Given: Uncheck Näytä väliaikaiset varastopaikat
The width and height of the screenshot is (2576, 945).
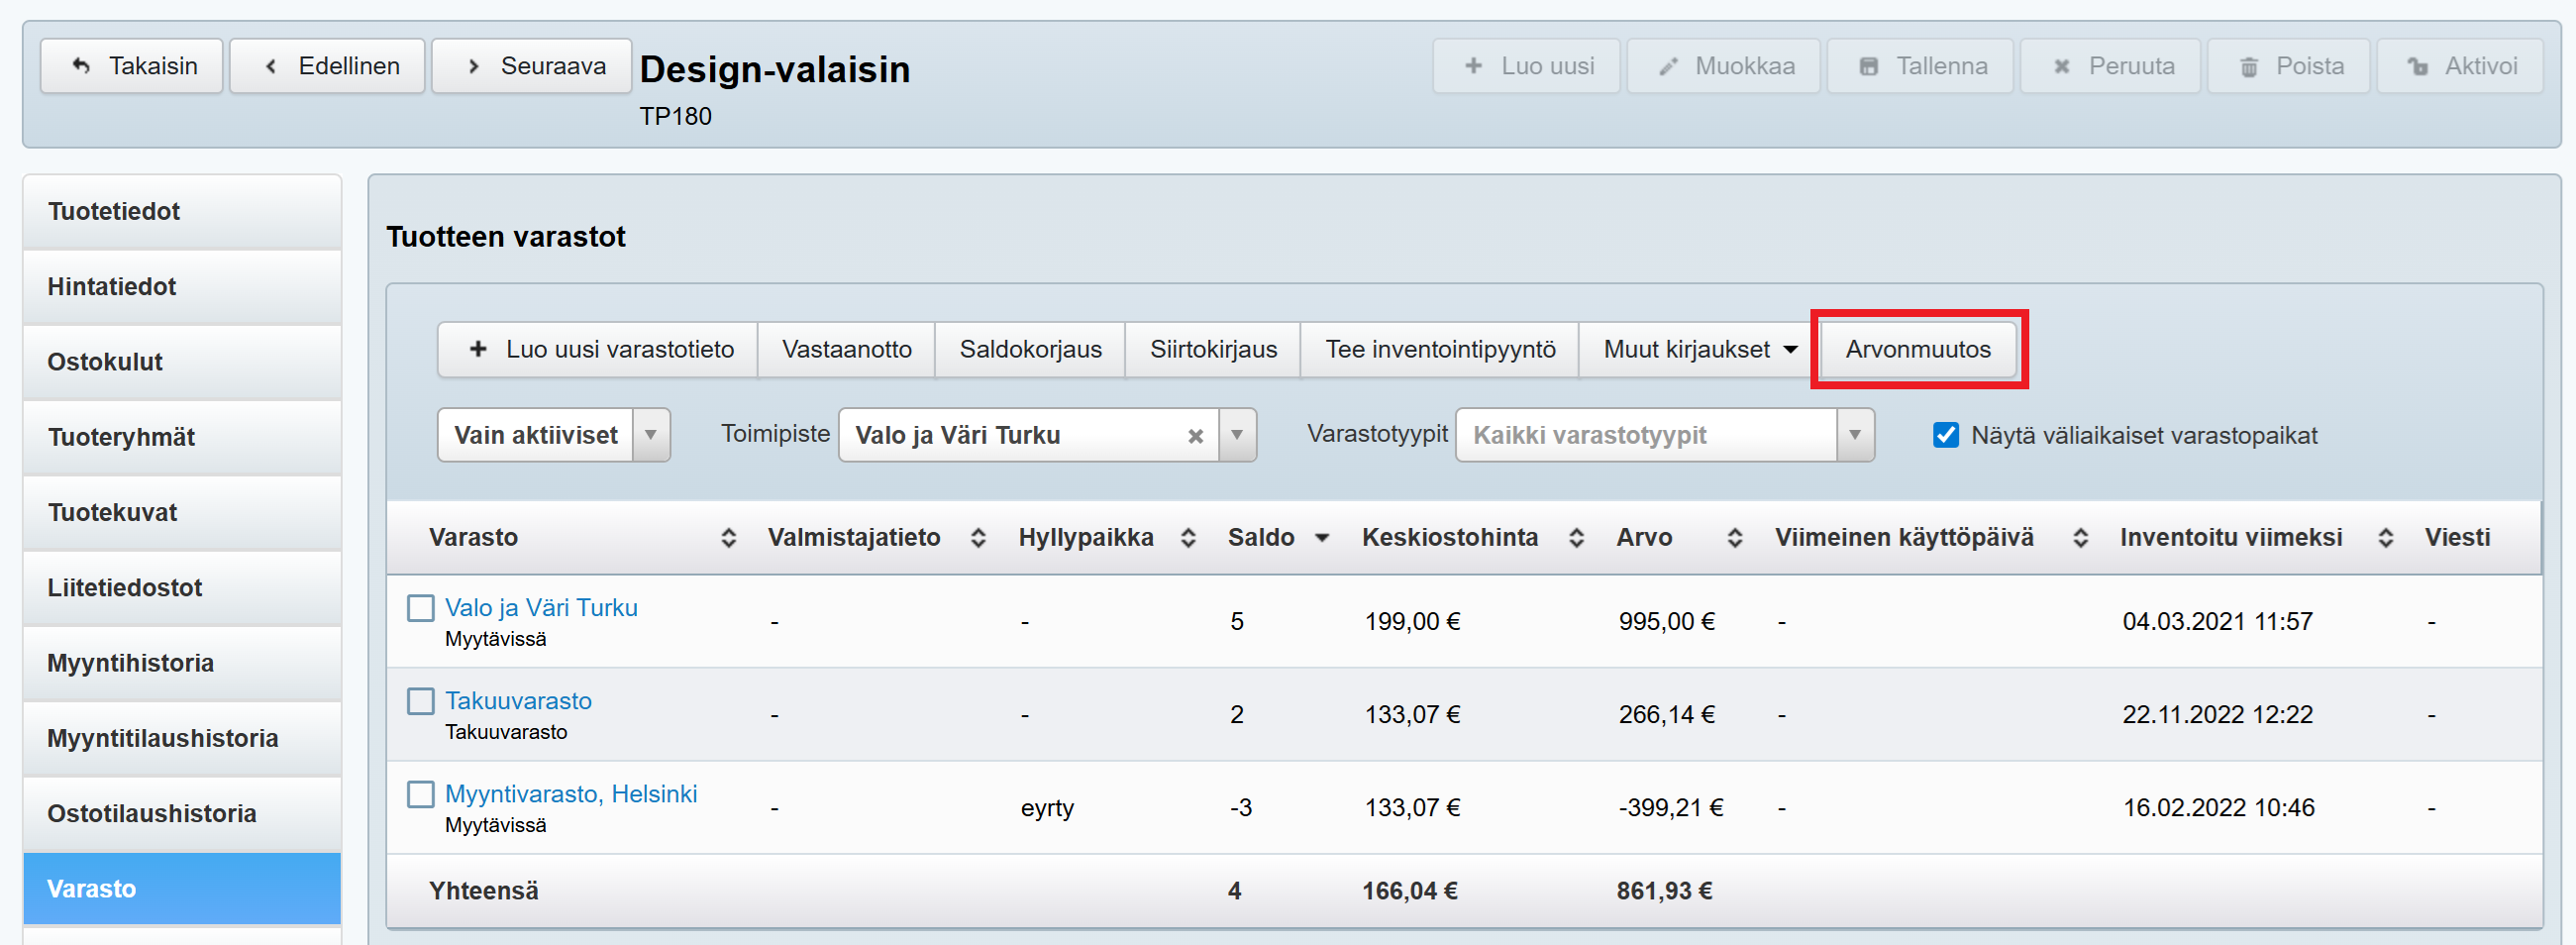Looking at the screenshot, I should (x=1946, y=435).
